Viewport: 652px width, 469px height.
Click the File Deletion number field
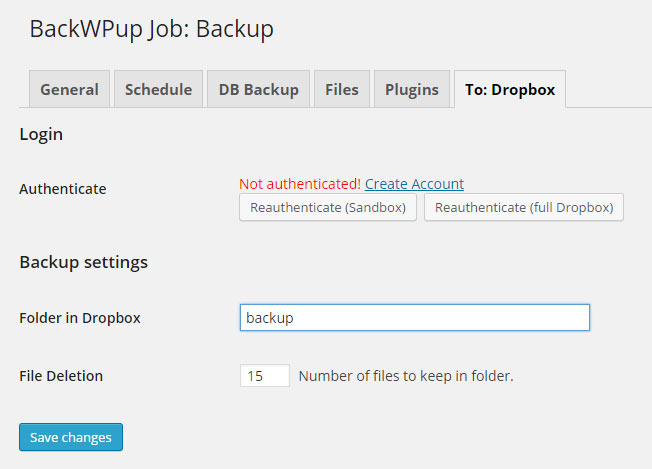click(x=264, y=376)
